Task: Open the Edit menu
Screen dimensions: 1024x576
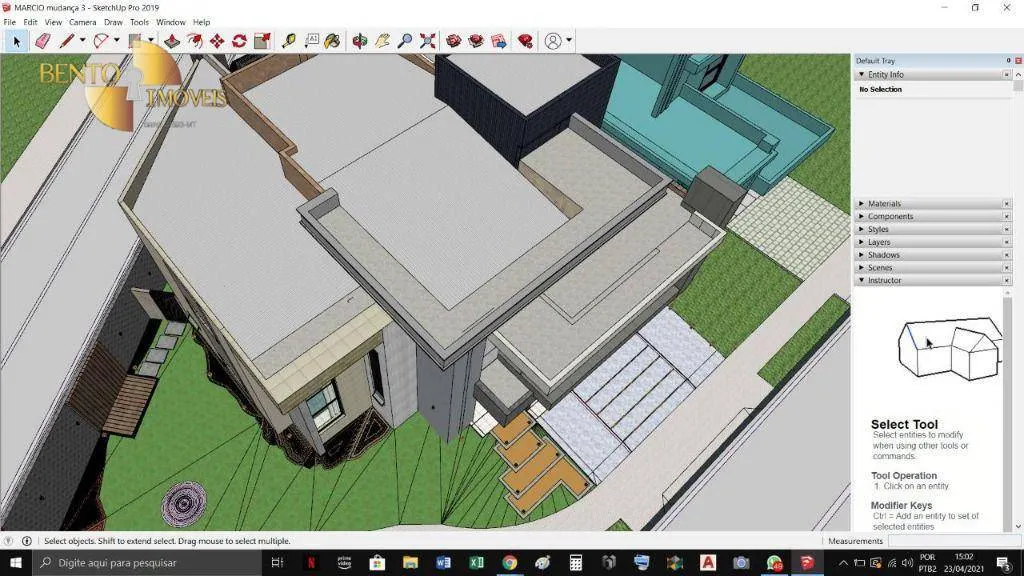Action: (30, 22)
